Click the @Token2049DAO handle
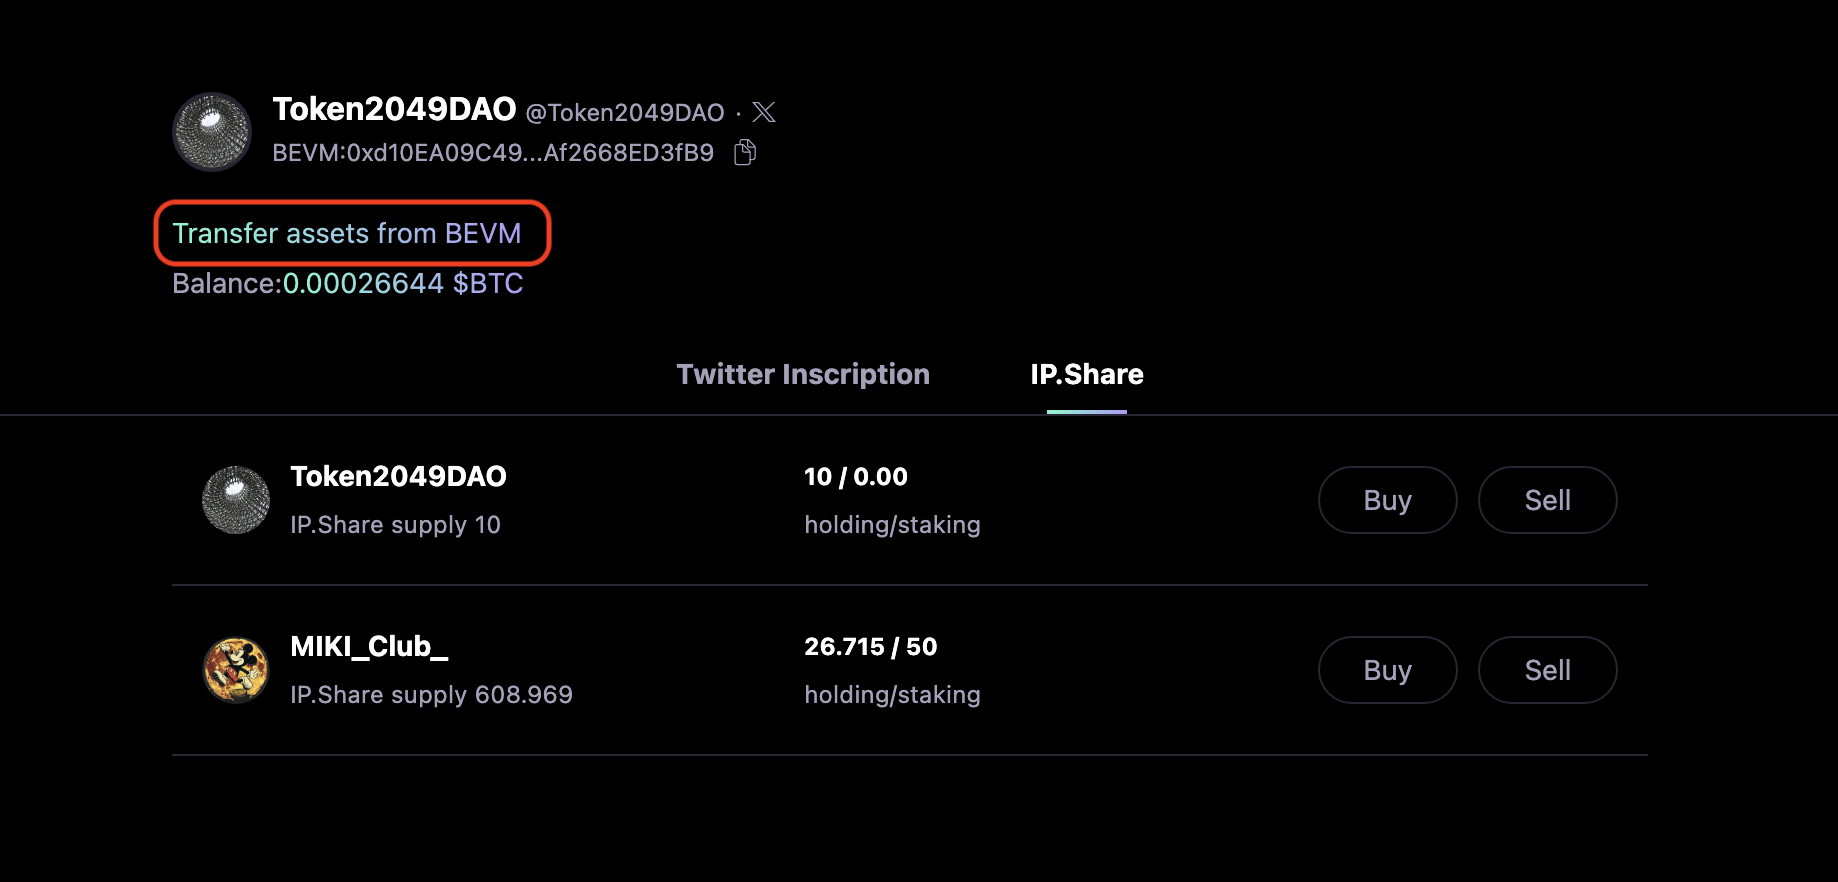1838x882 pixels. pyautogui.click(x=625, y=113)
